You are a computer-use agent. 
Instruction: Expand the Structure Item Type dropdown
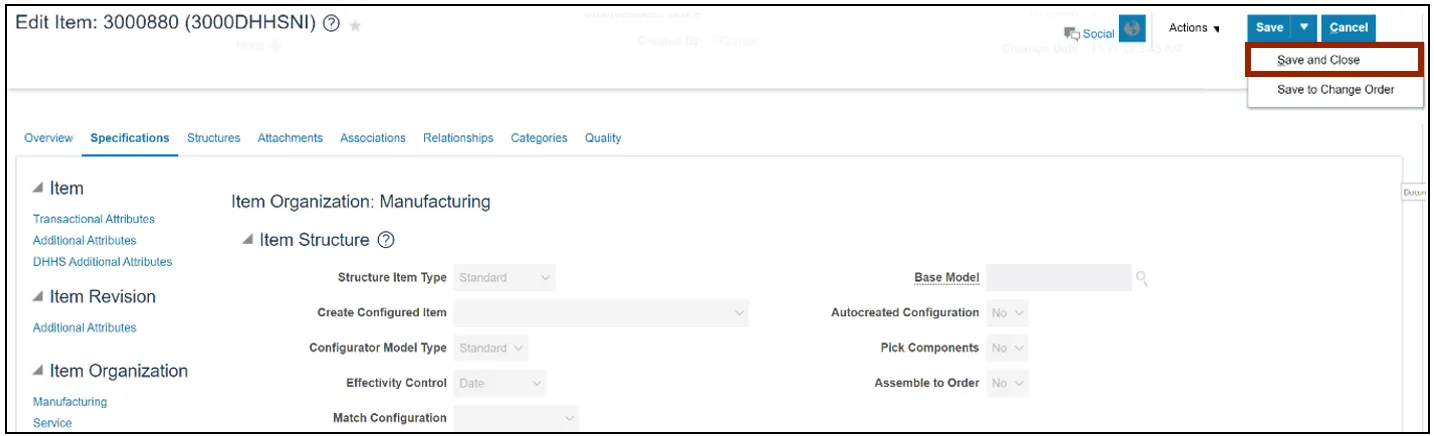point(505,278)
